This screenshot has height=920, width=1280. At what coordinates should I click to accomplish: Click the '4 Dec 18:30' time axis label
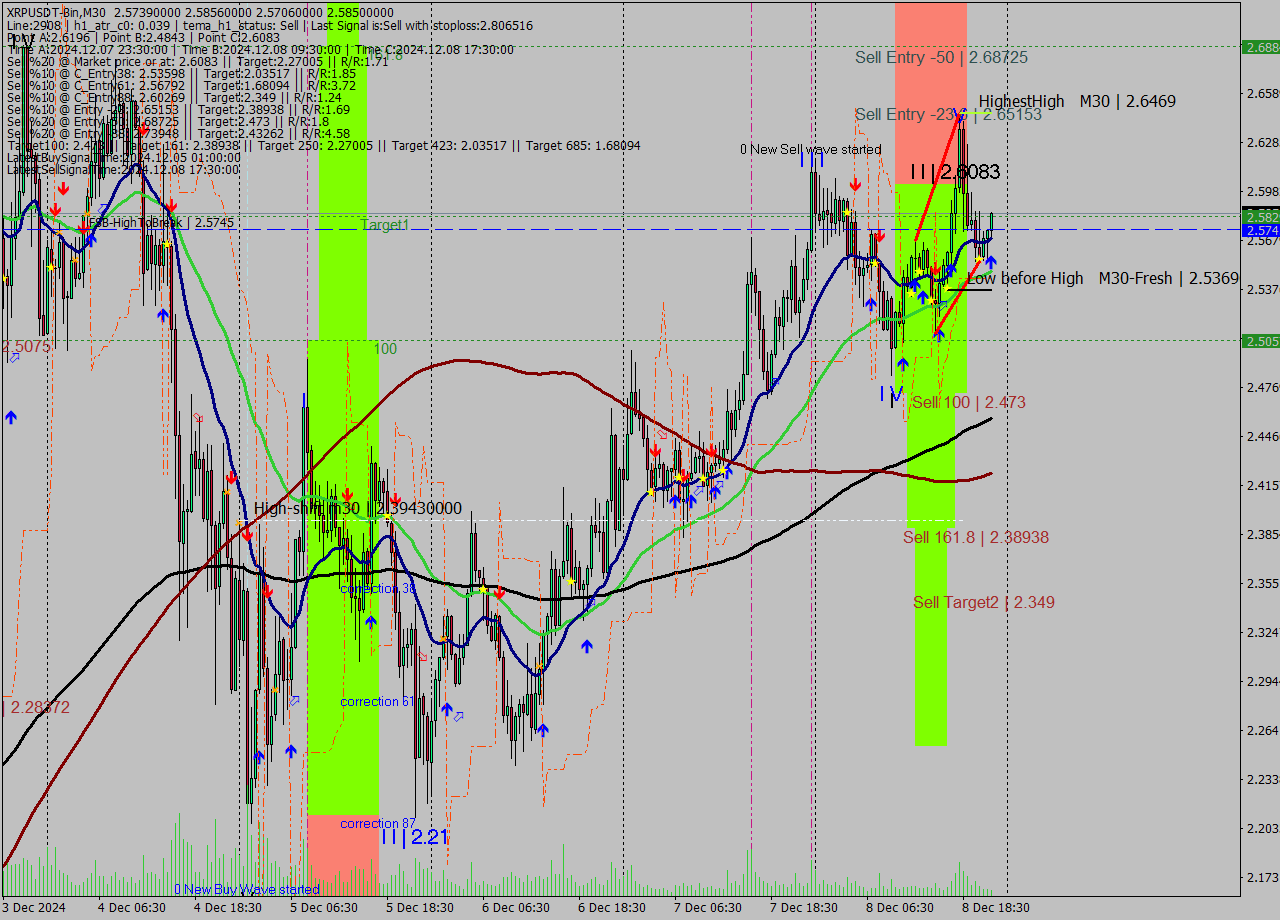pyautogui.click(x=229, y=908)
